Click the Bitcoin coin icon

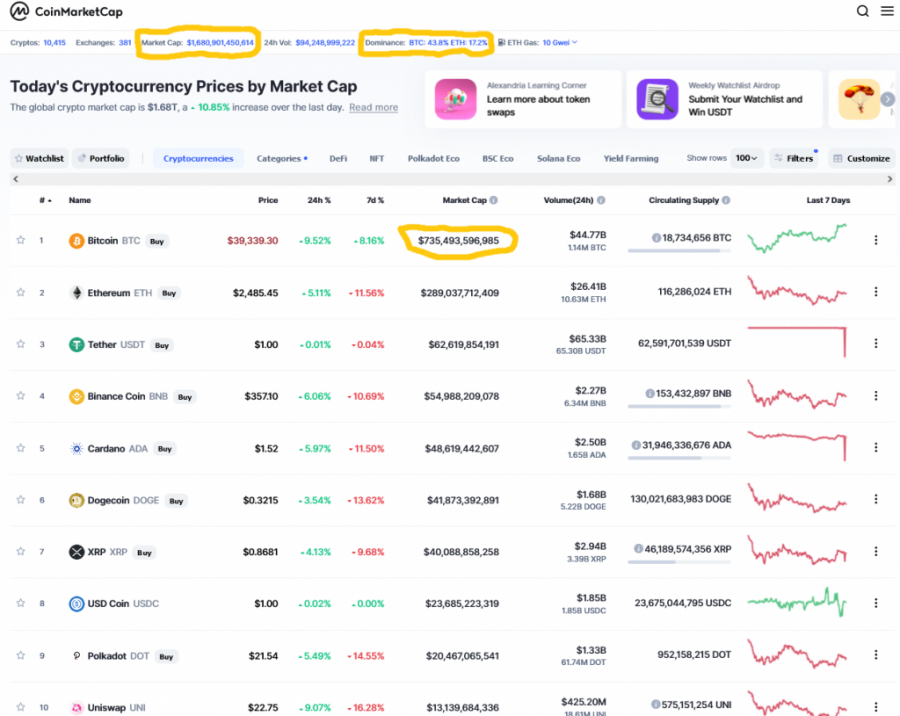(x=76, y=241)
